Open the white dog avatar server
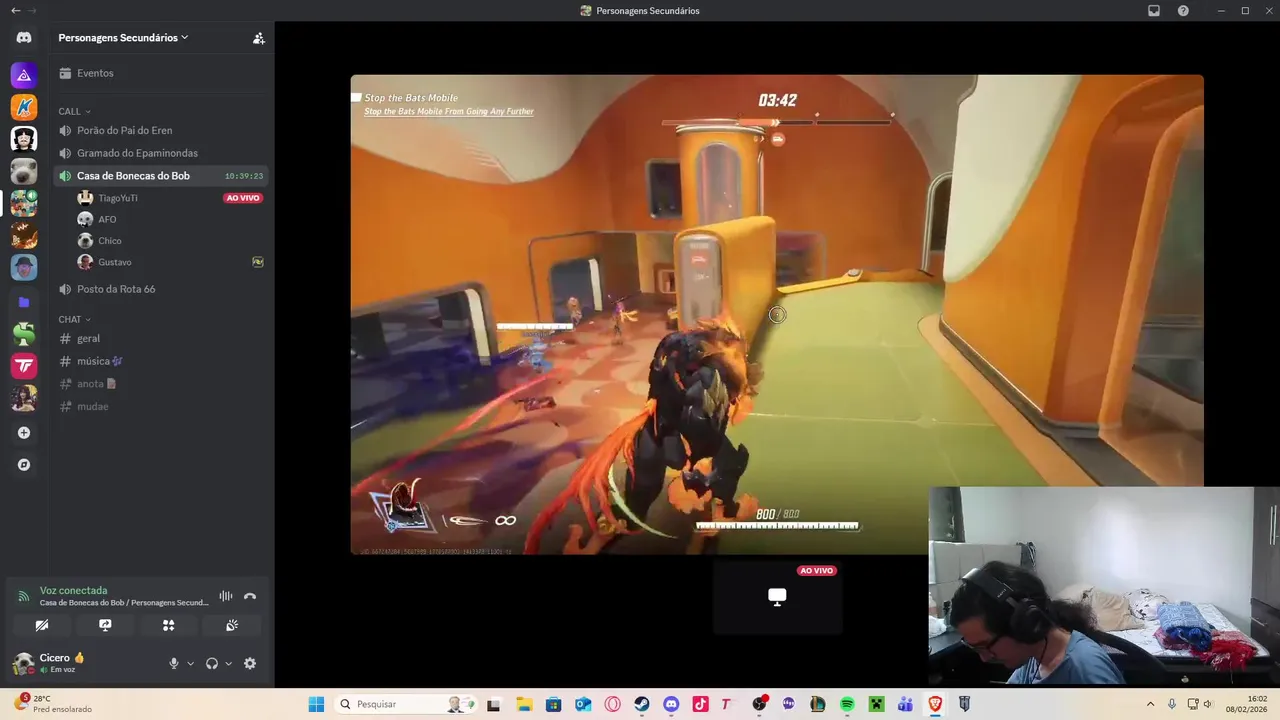Image resolution: width=1280 pixels, height=720 pixels. (24, 171)
